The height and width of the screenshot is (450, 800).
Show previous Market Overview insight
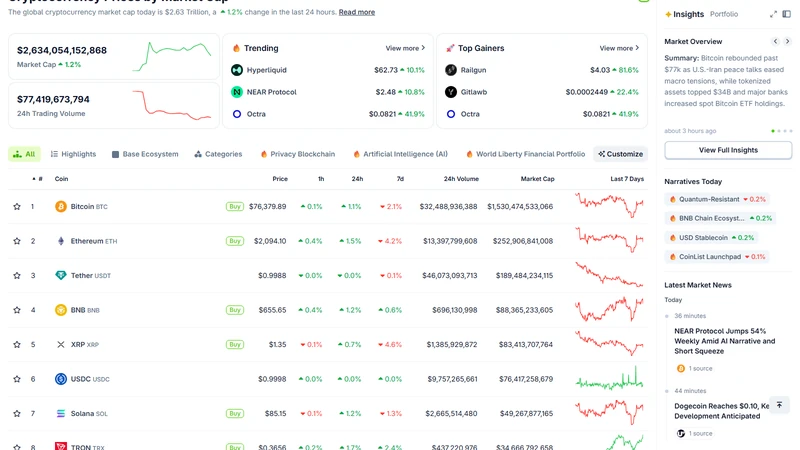pos(776,41)
